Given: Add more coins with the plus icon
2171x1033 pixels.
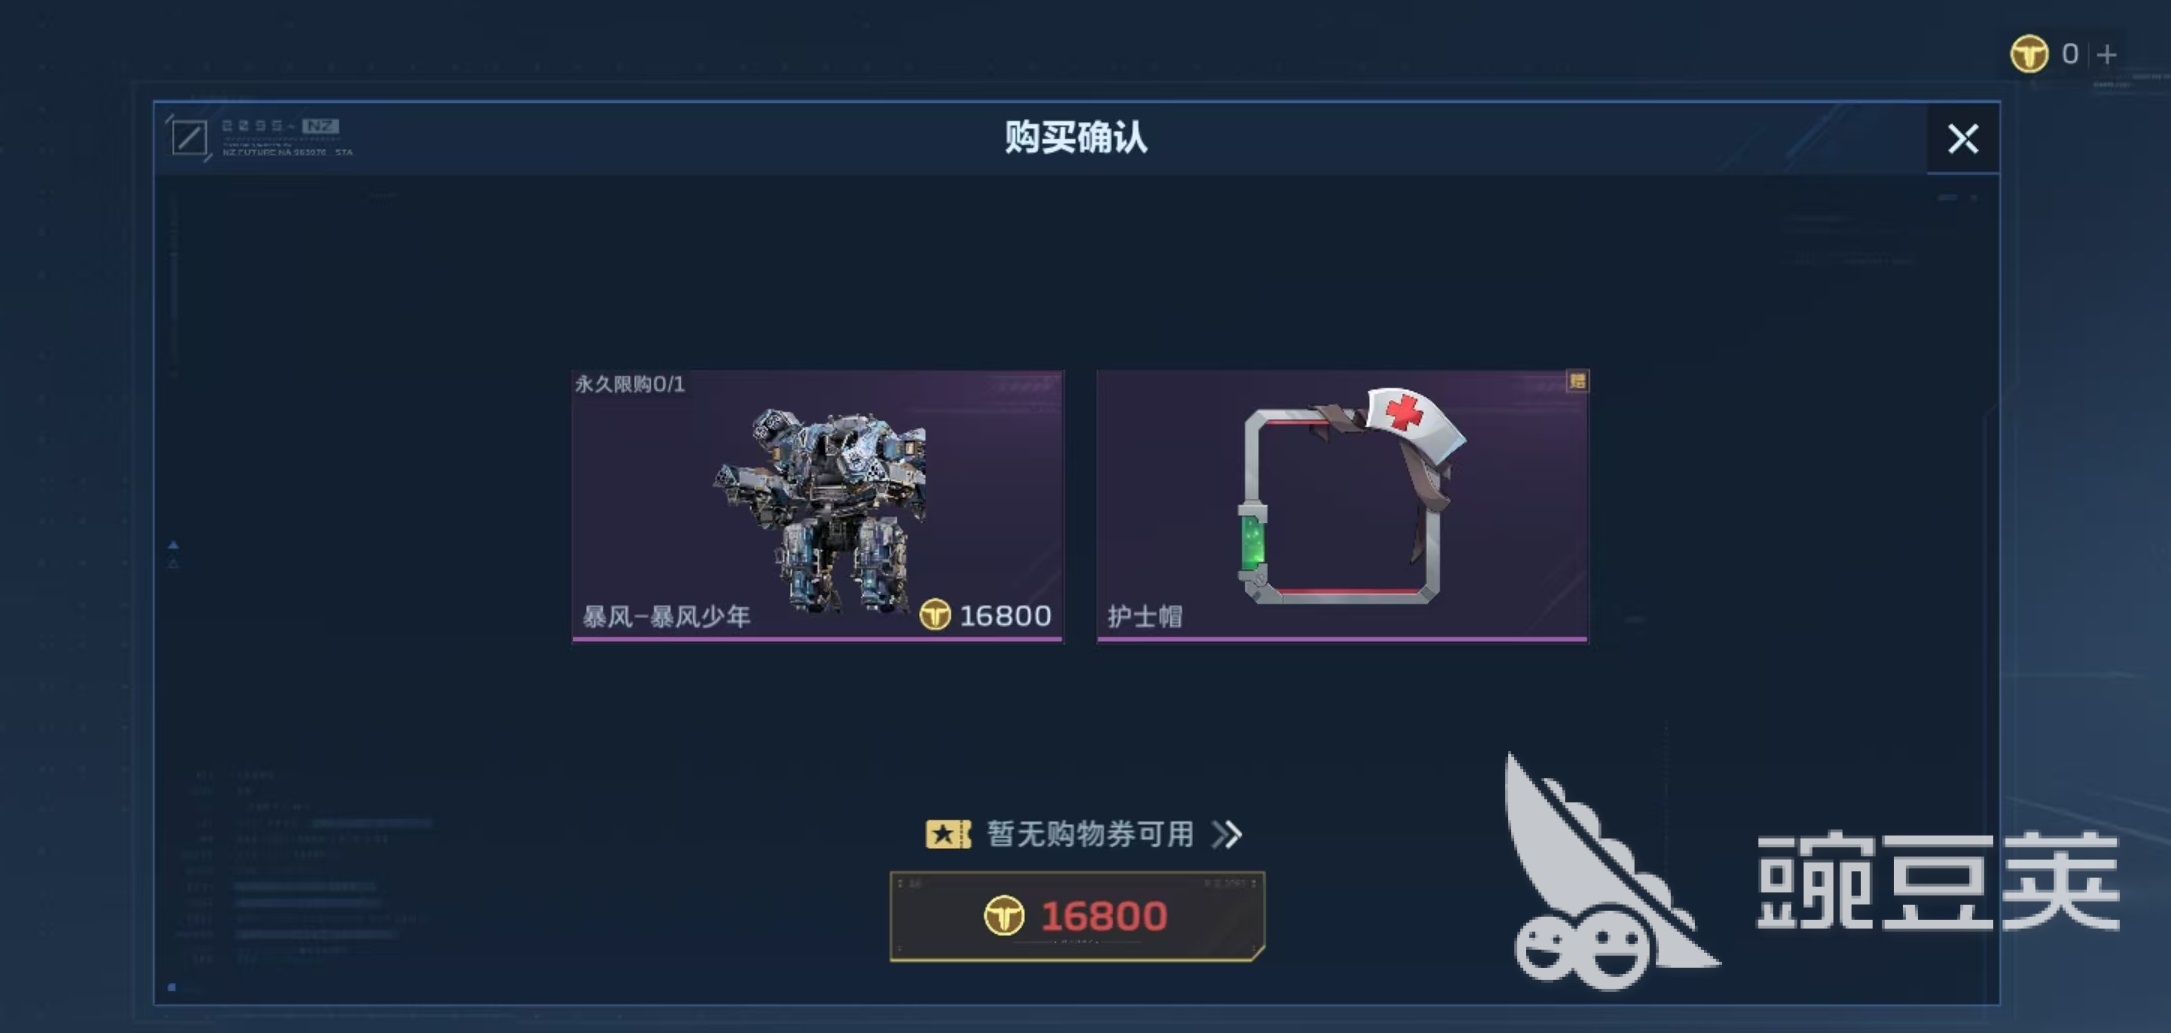Looking at the screenshot, I should [2107, 54].
